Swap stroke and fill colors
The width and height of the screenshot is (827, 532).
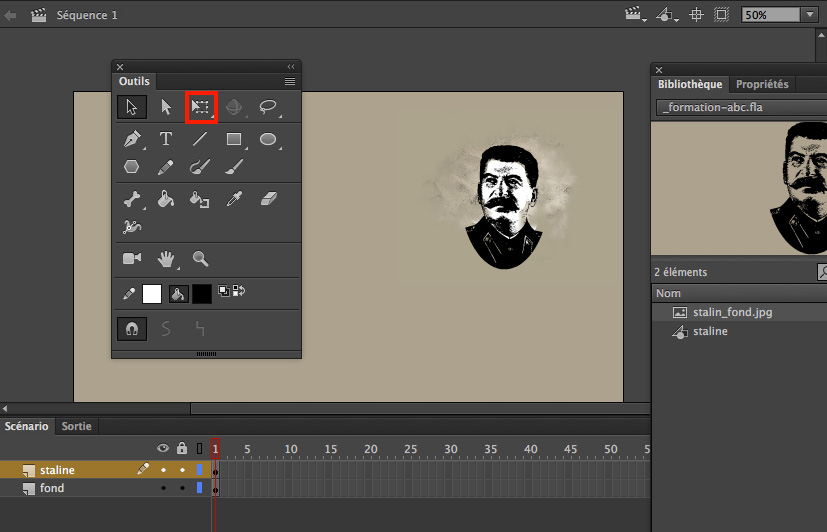239,291
